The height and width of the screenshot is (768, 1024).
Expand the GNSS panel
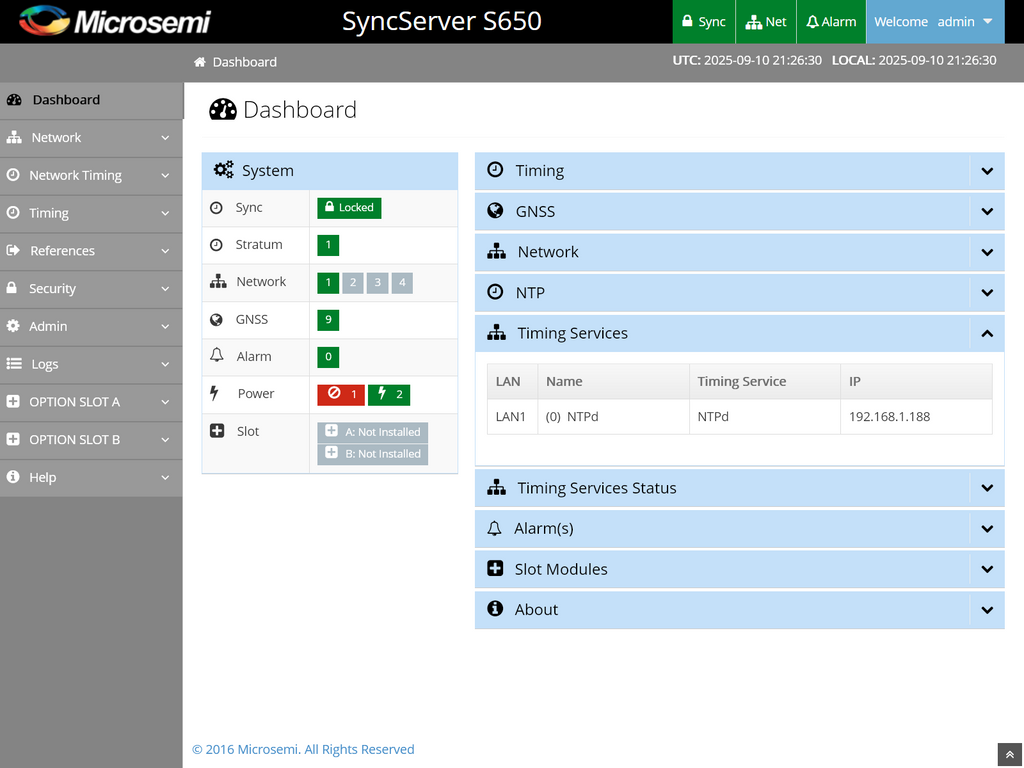pos(739,212)
